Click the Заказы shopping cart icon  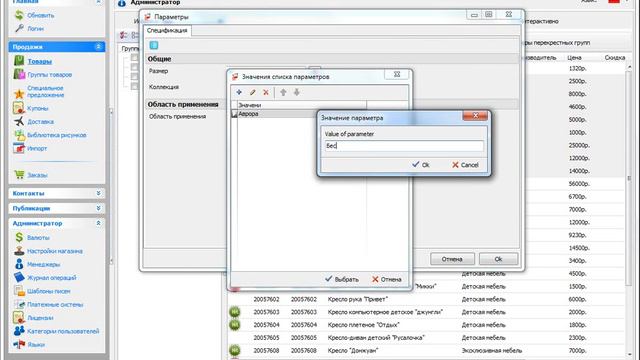pyautogui.click(x=19, y=175)
